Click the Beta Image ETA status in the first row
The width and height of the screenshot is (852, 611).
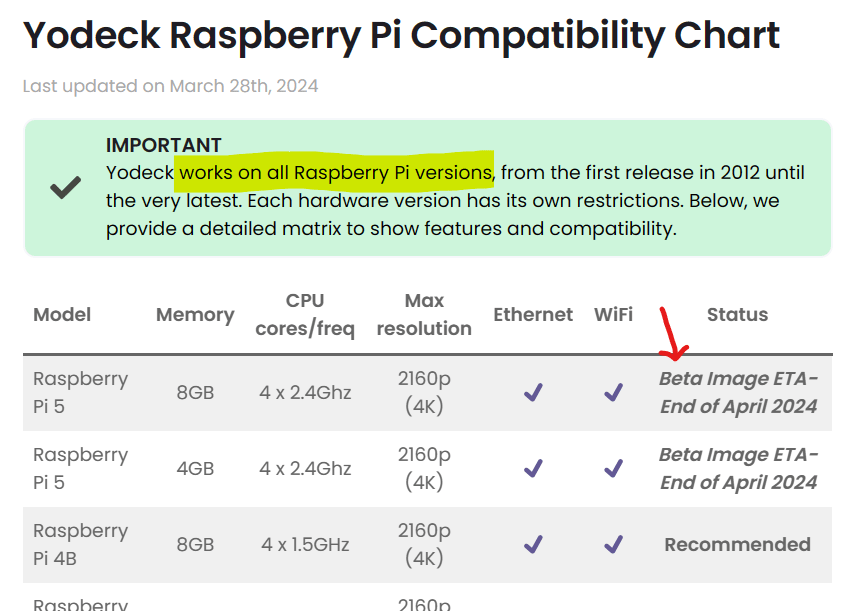738,393
